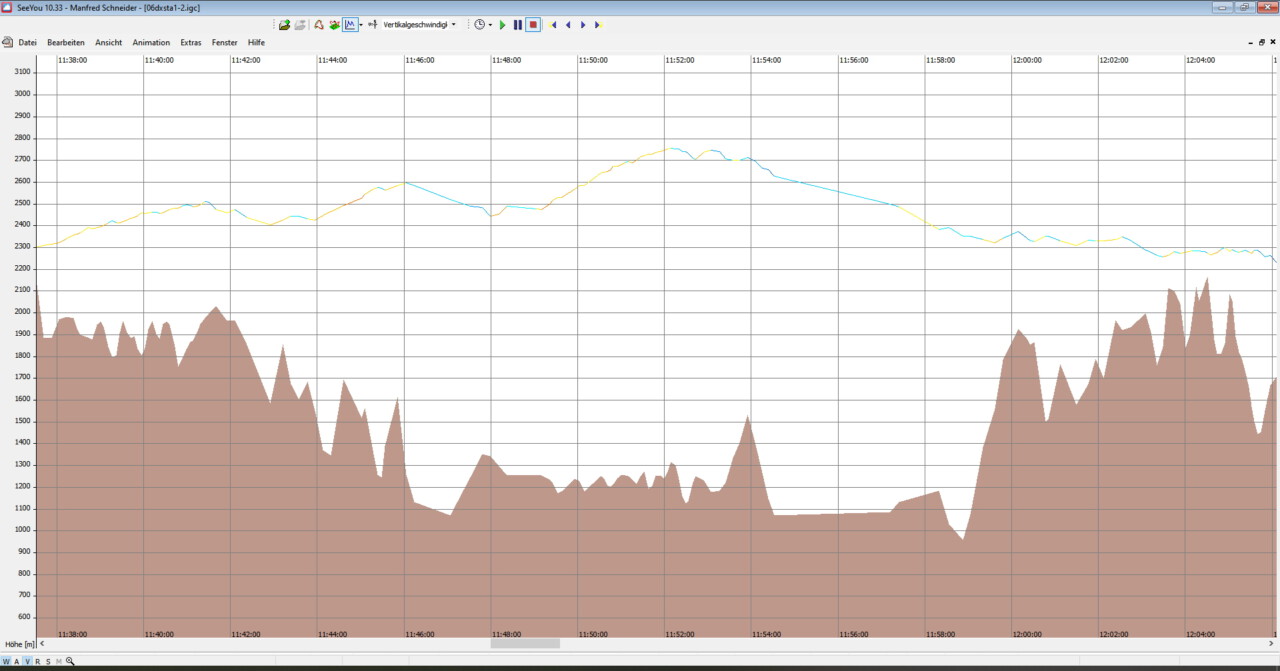
Task: Click the 11:56:00 label on bottom time axis
Action: (x=854, y=634)
